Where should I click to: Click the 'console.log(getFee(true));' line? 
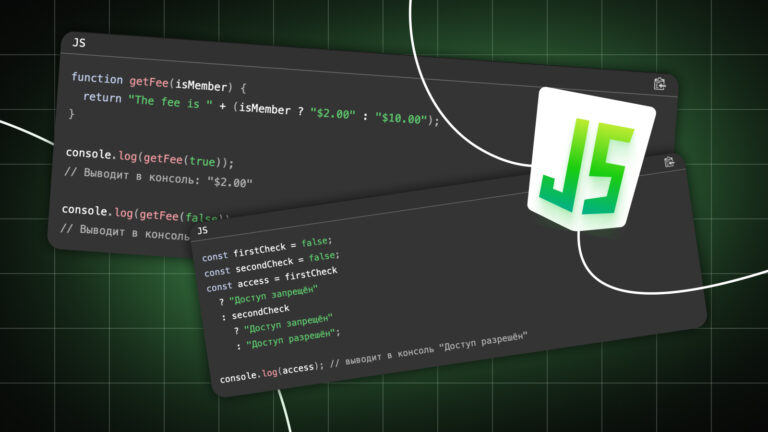150,157
